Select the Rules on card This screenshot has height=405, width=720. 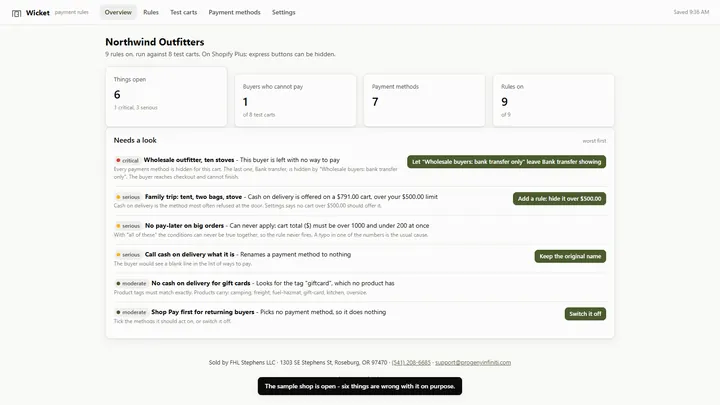click(553, 100)
